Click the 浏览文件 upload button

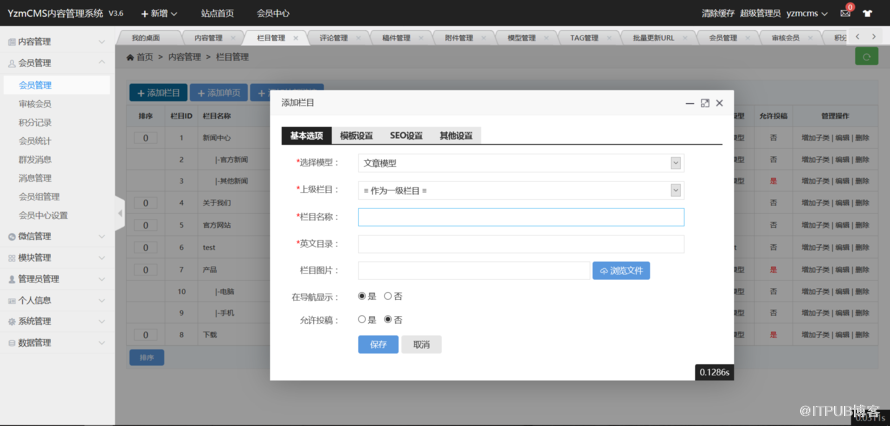tap(621, 271)
